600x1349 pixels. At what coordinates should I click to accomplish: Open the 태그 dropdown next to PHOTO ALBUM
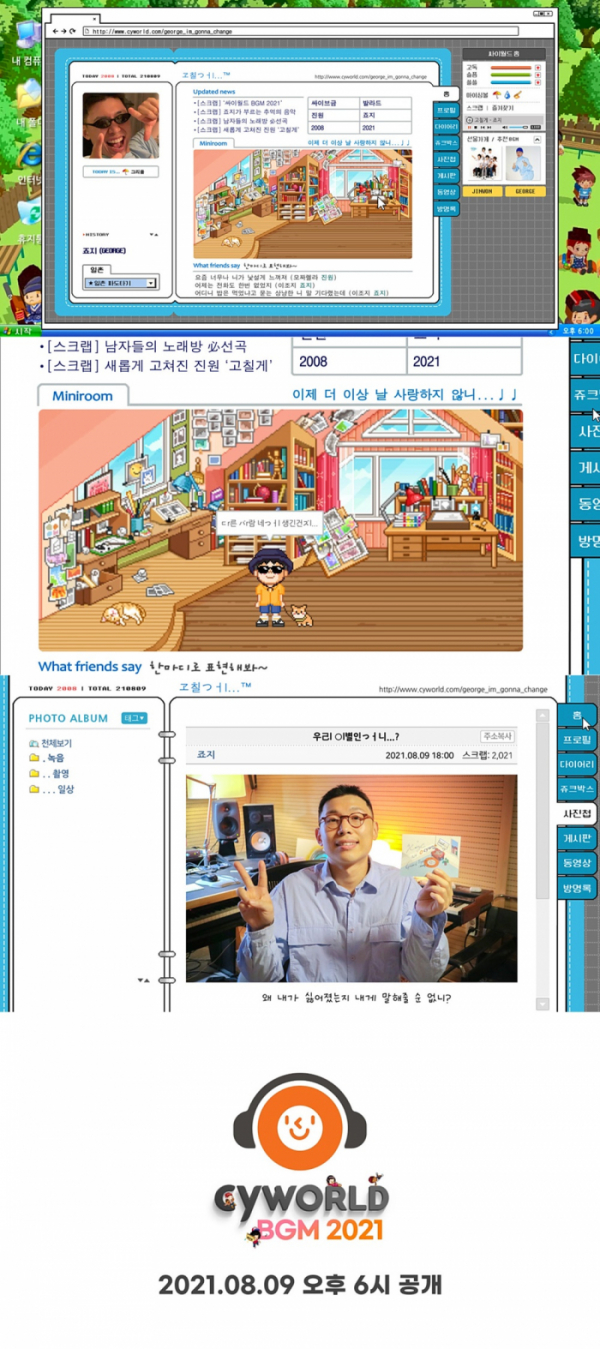(134, 718)
